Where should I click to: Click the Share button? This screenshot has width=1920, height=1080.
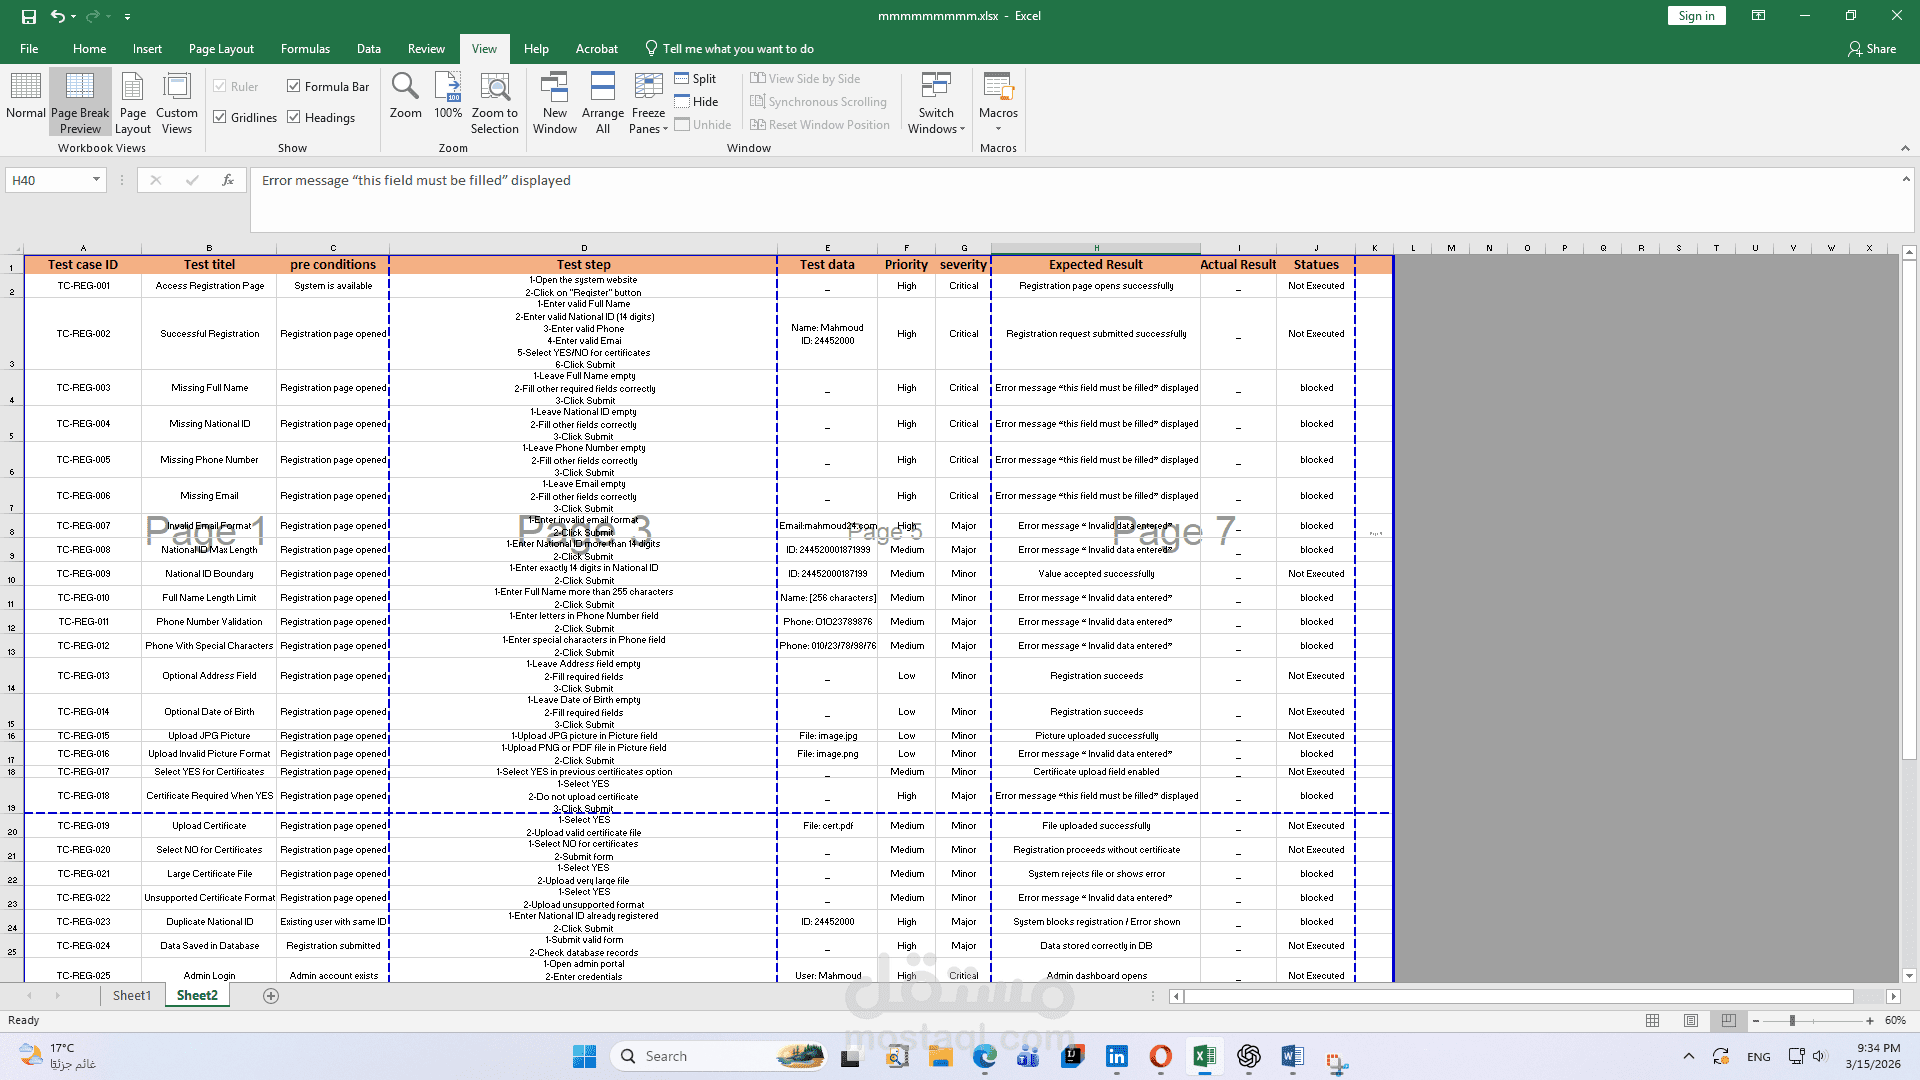click(1871, 49)
